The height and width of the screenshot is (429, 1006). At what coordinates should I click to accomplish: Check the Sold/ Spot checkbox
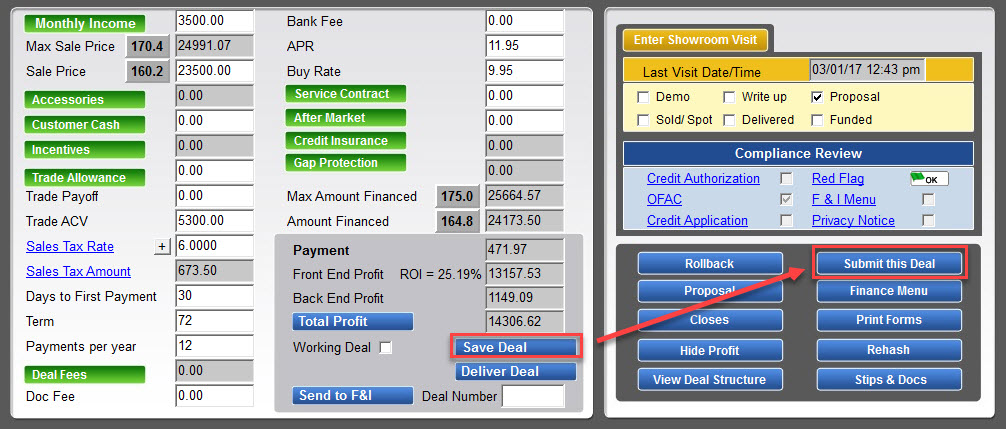point(643,120)
